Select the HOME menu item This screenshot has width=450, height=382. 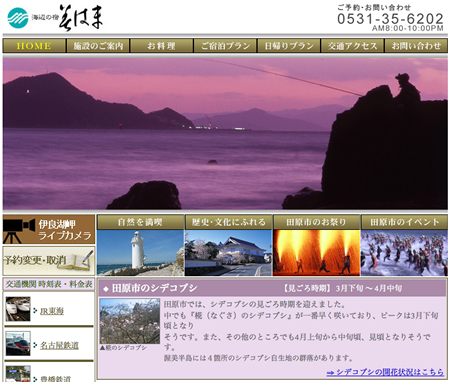tap(34, 46)
